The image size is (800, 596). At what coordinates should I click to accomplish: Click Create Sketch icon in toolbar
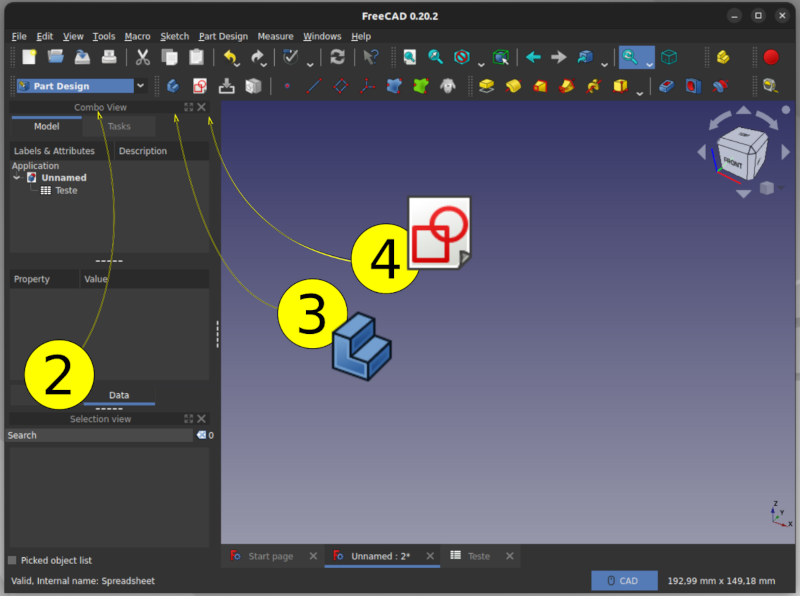pyautogui.click(x=200, y=86)
